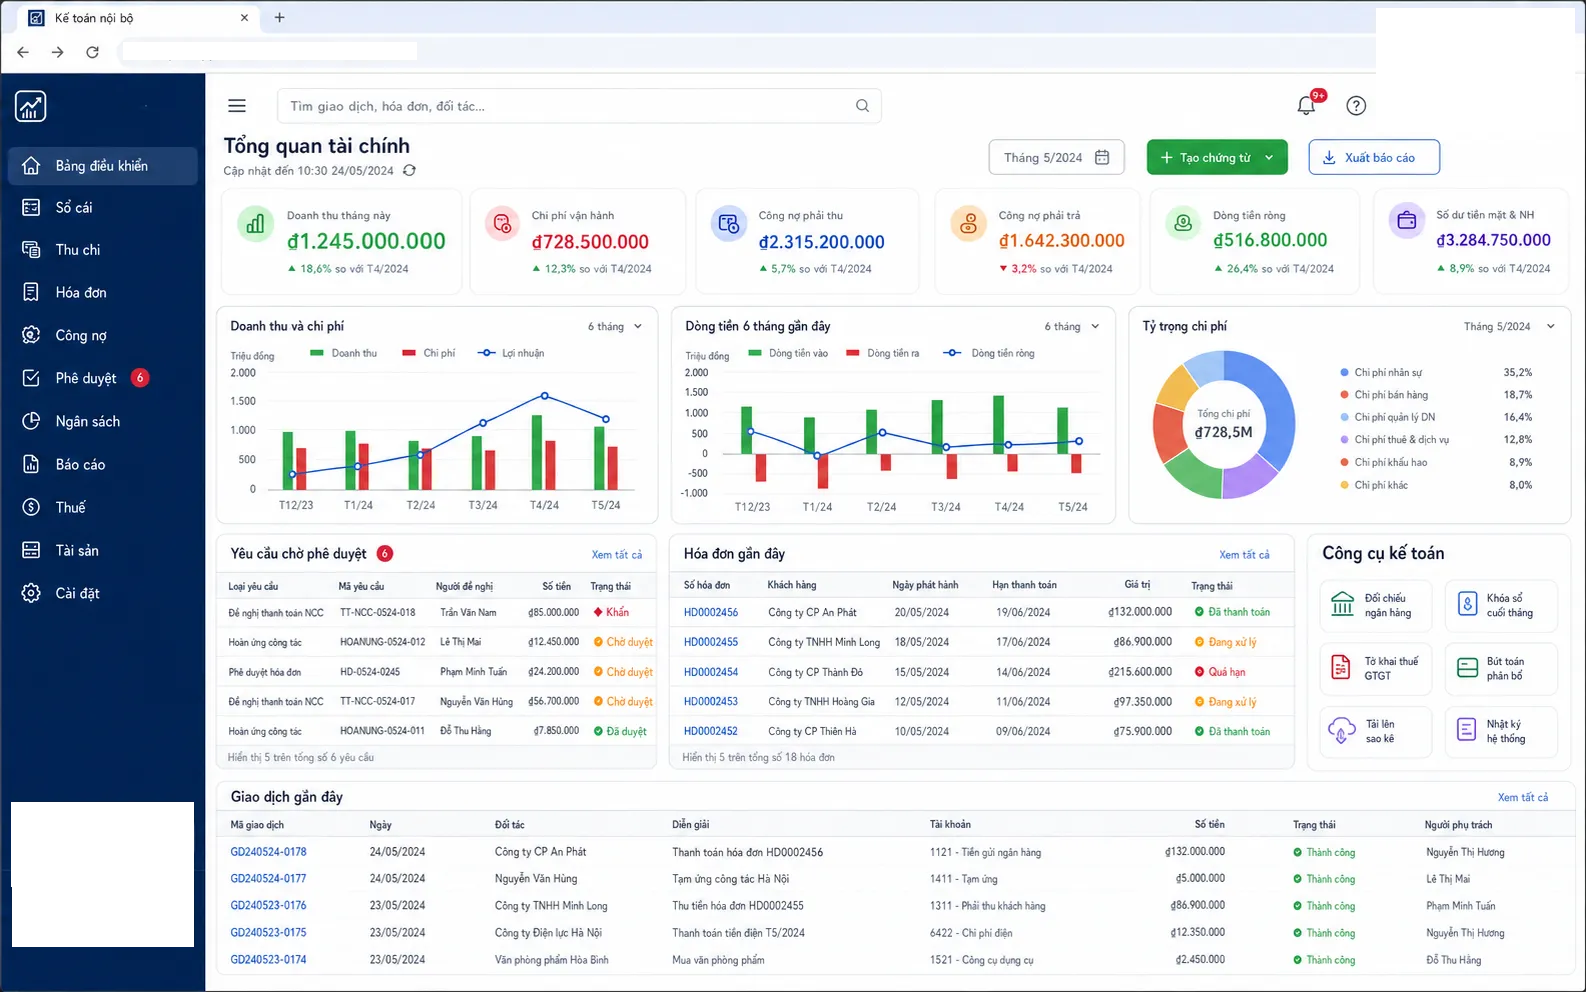
Task: Click Xem tất cả in Giao dịch gần đây
Action: (1523, 797)
